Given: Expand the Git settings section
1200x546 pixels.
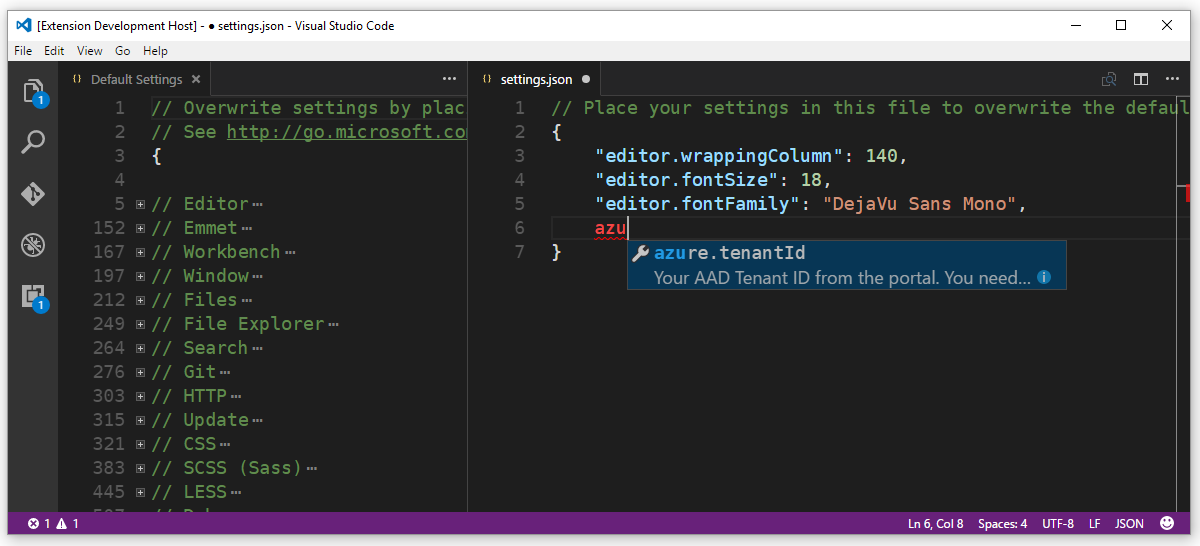Looking at the screenshot, I should (x=141, y=372).
